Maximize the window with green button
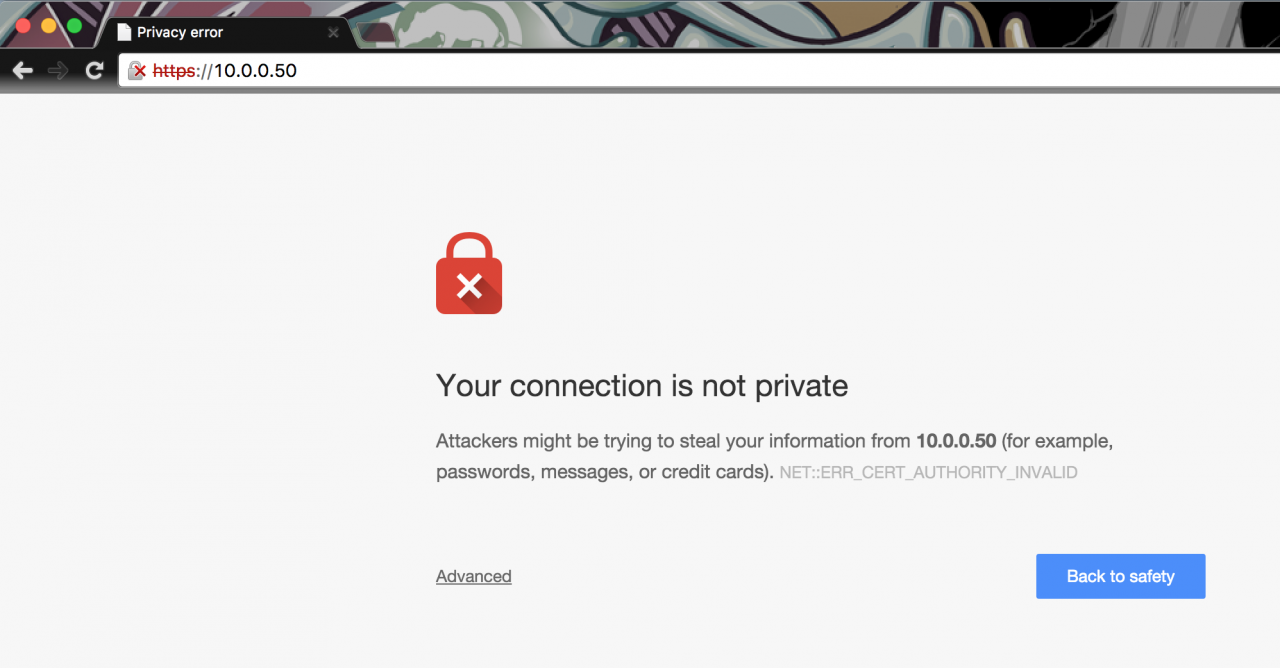The height and width of the screenshot is (668, 1280). (74, 25)
